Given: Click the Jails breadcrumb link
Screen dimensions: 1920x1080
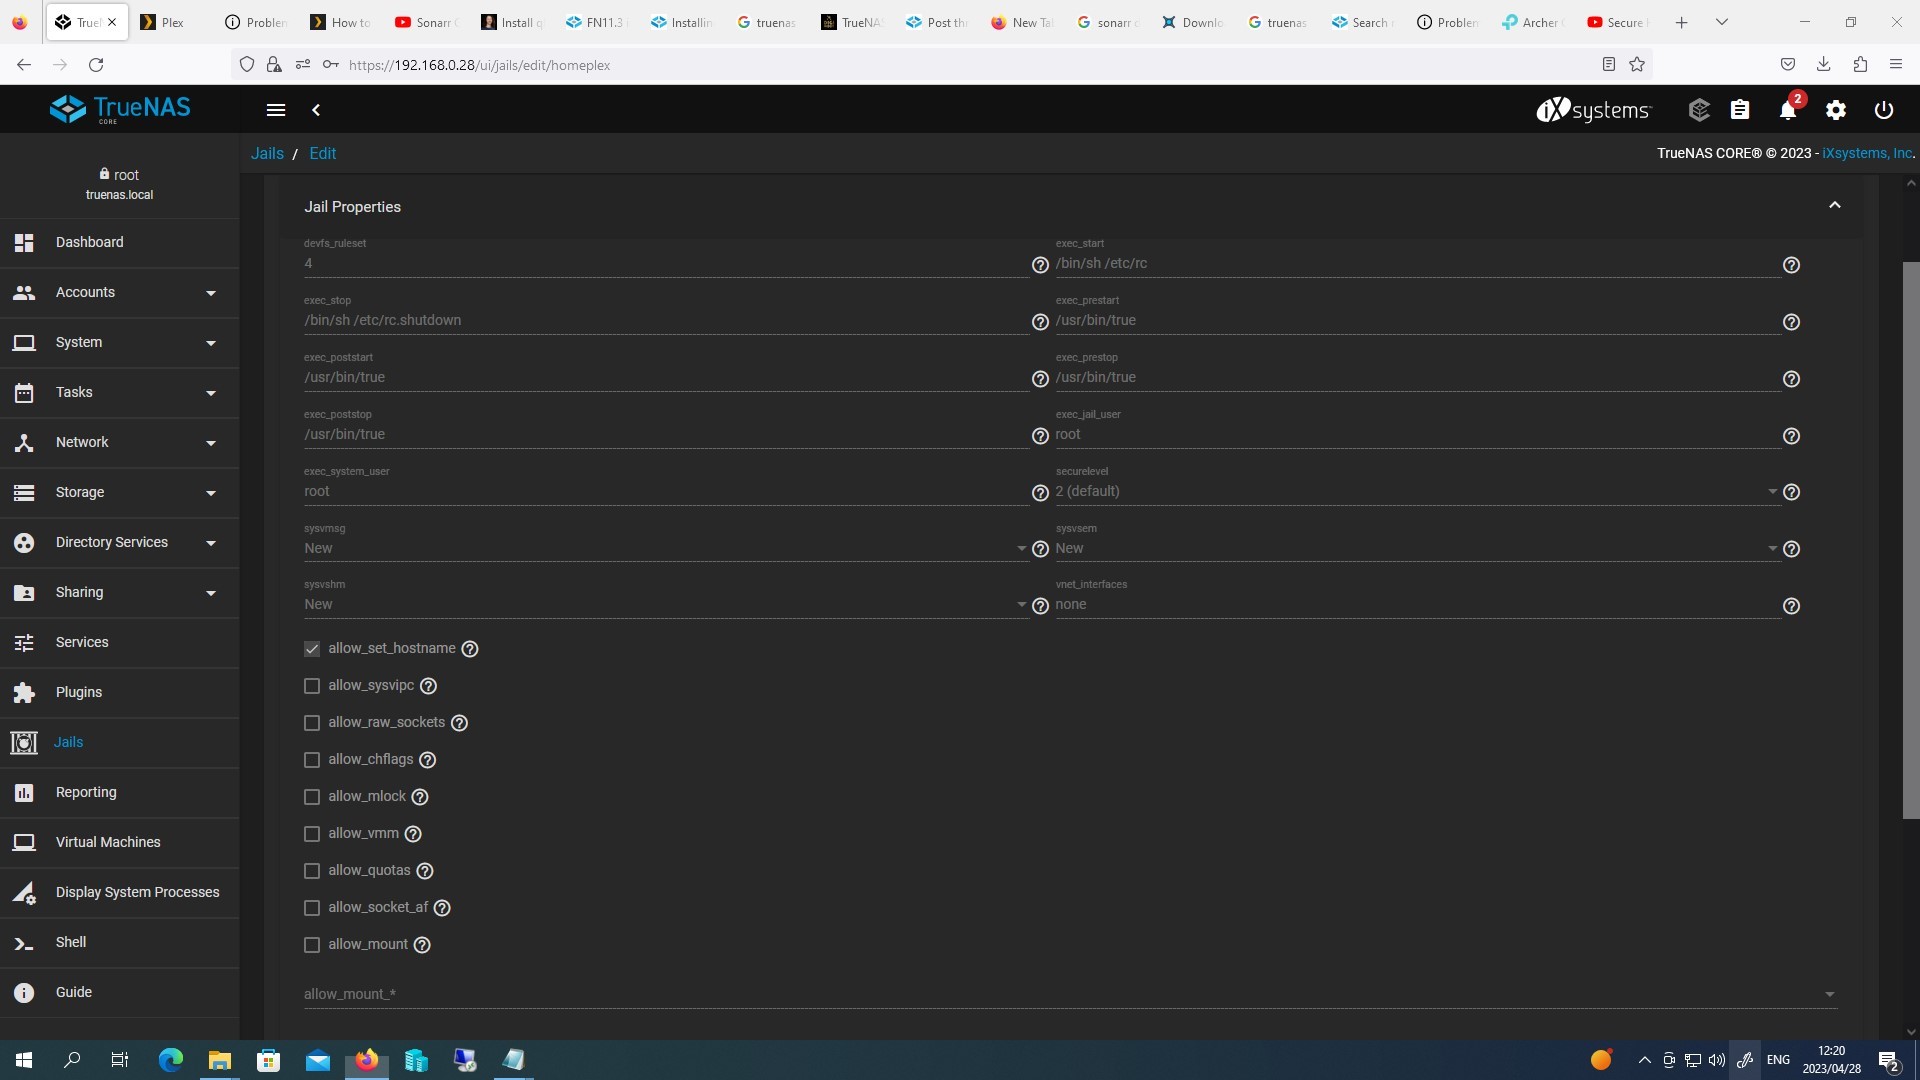Looking at the screenshot, I should click(267, 154).
